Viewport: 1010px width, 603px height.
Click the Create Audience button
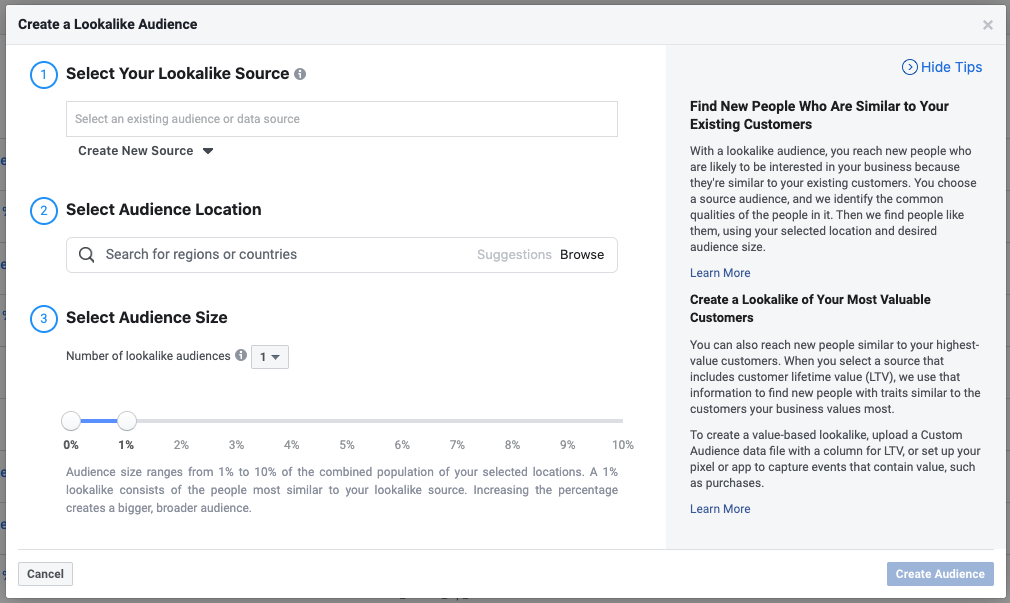(940, 574)
